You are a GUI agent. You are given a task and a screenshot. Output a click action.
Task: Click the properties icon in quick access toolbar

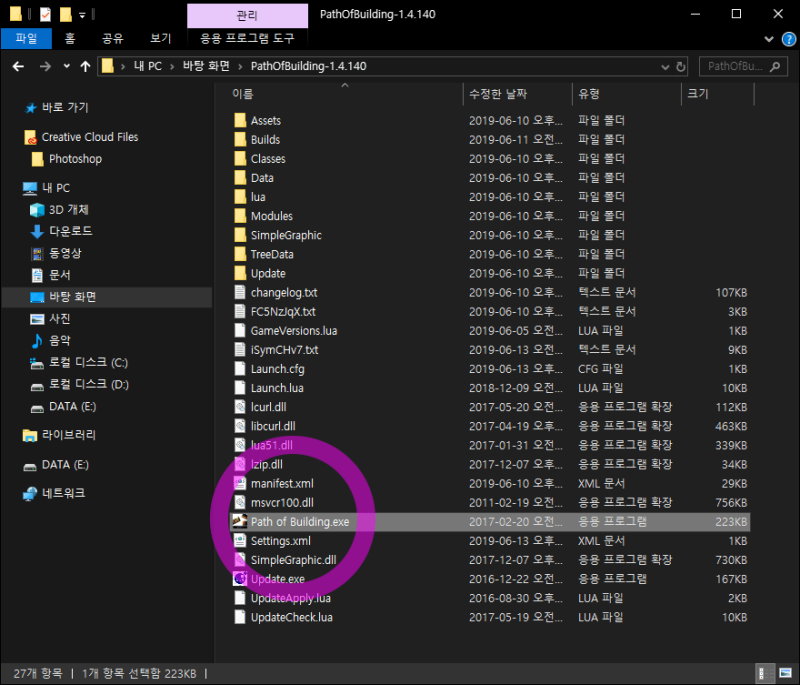click(45, 14)
